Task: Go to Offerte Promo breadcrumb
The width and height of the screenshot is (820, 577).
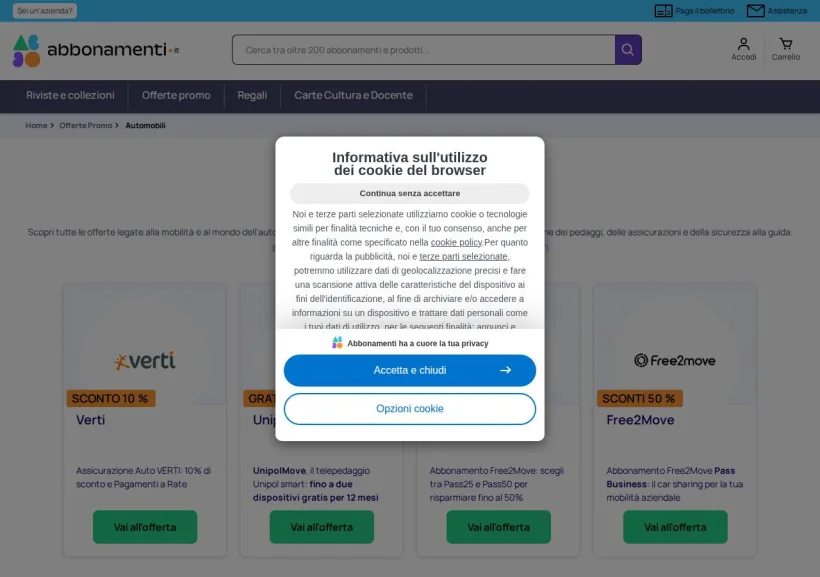Action: (x=86, y=126)
